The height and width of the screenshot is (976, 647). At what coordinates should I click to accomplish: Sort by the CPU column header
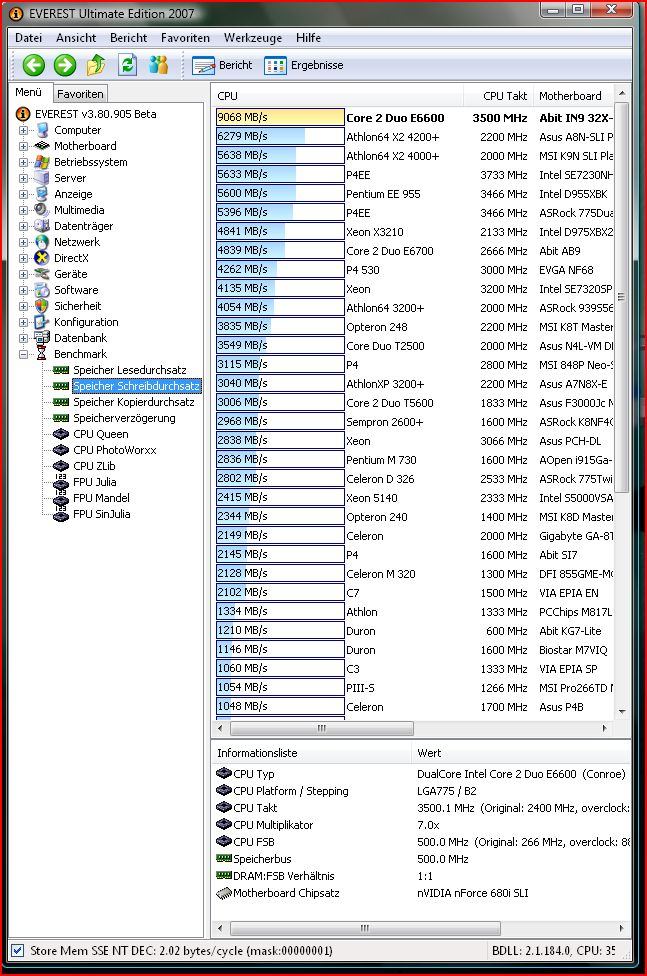pyautogui.click(x=338, y=96)
